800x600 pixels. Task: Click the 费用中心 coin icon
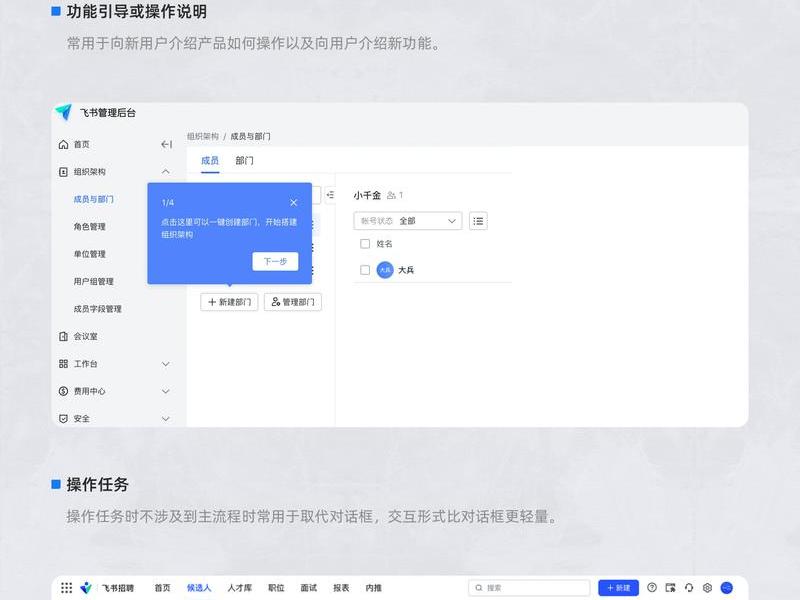click(63, 391)
